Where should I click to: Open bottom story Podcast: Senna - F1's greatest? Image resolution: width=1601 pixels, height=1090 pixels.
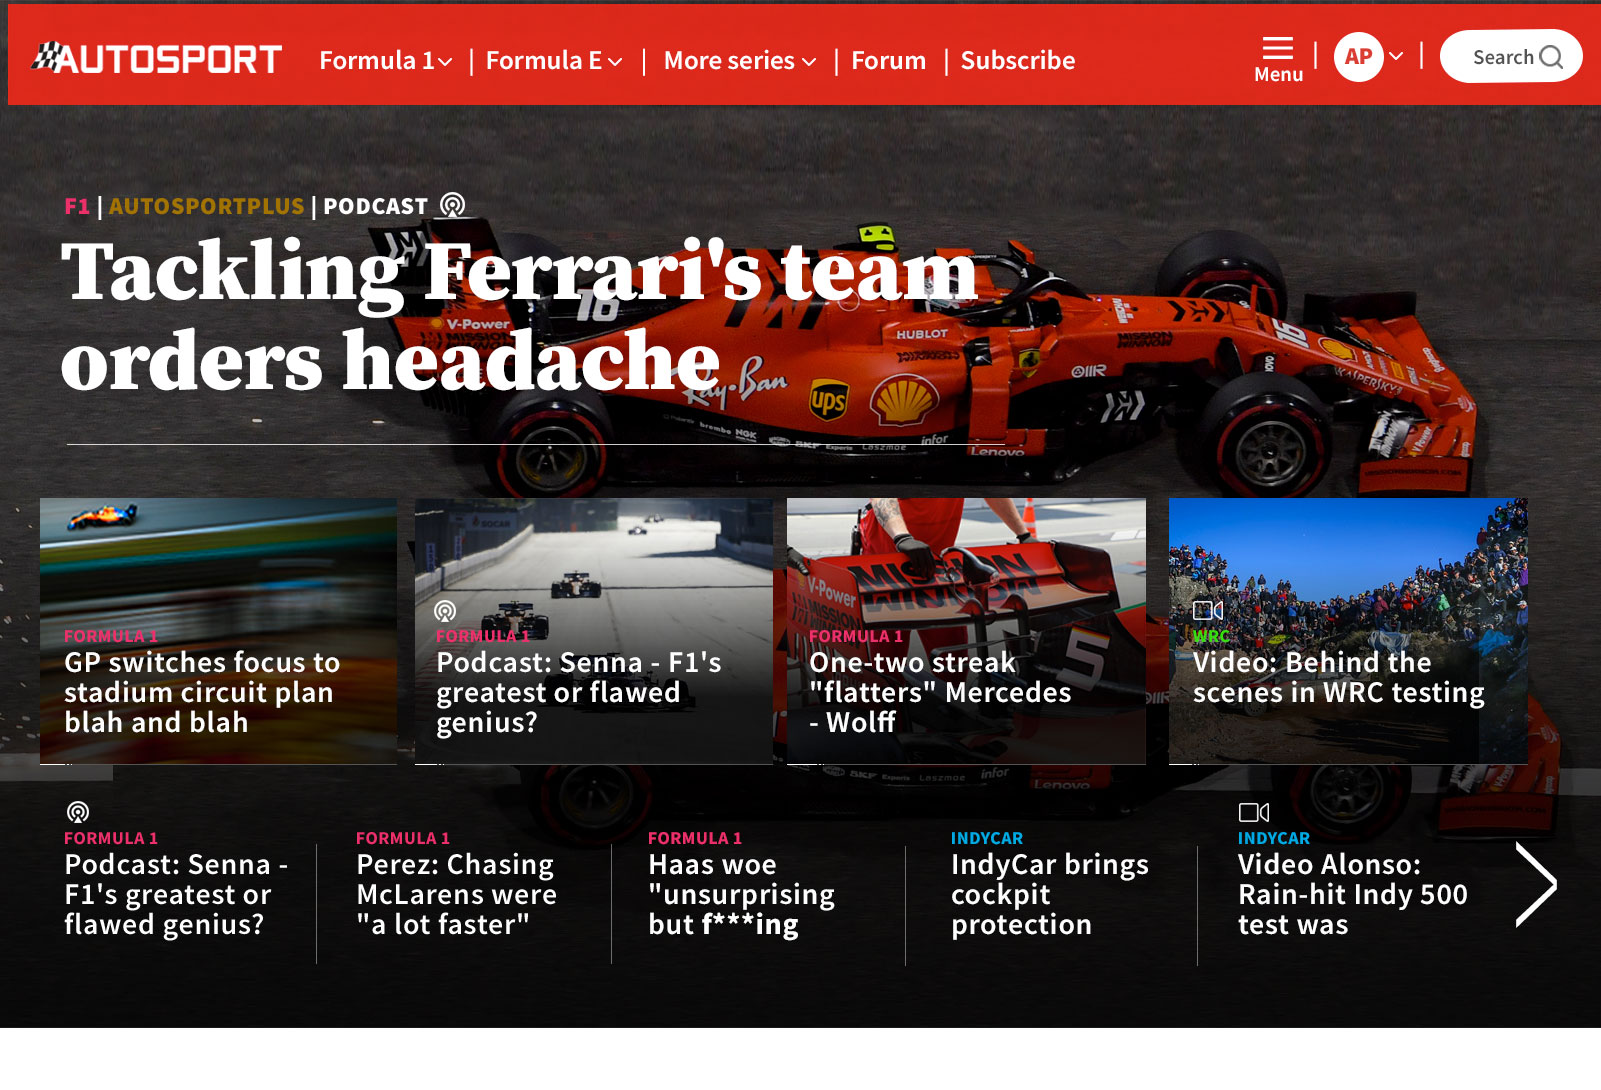pyautogui.click(x=176, y=894)
